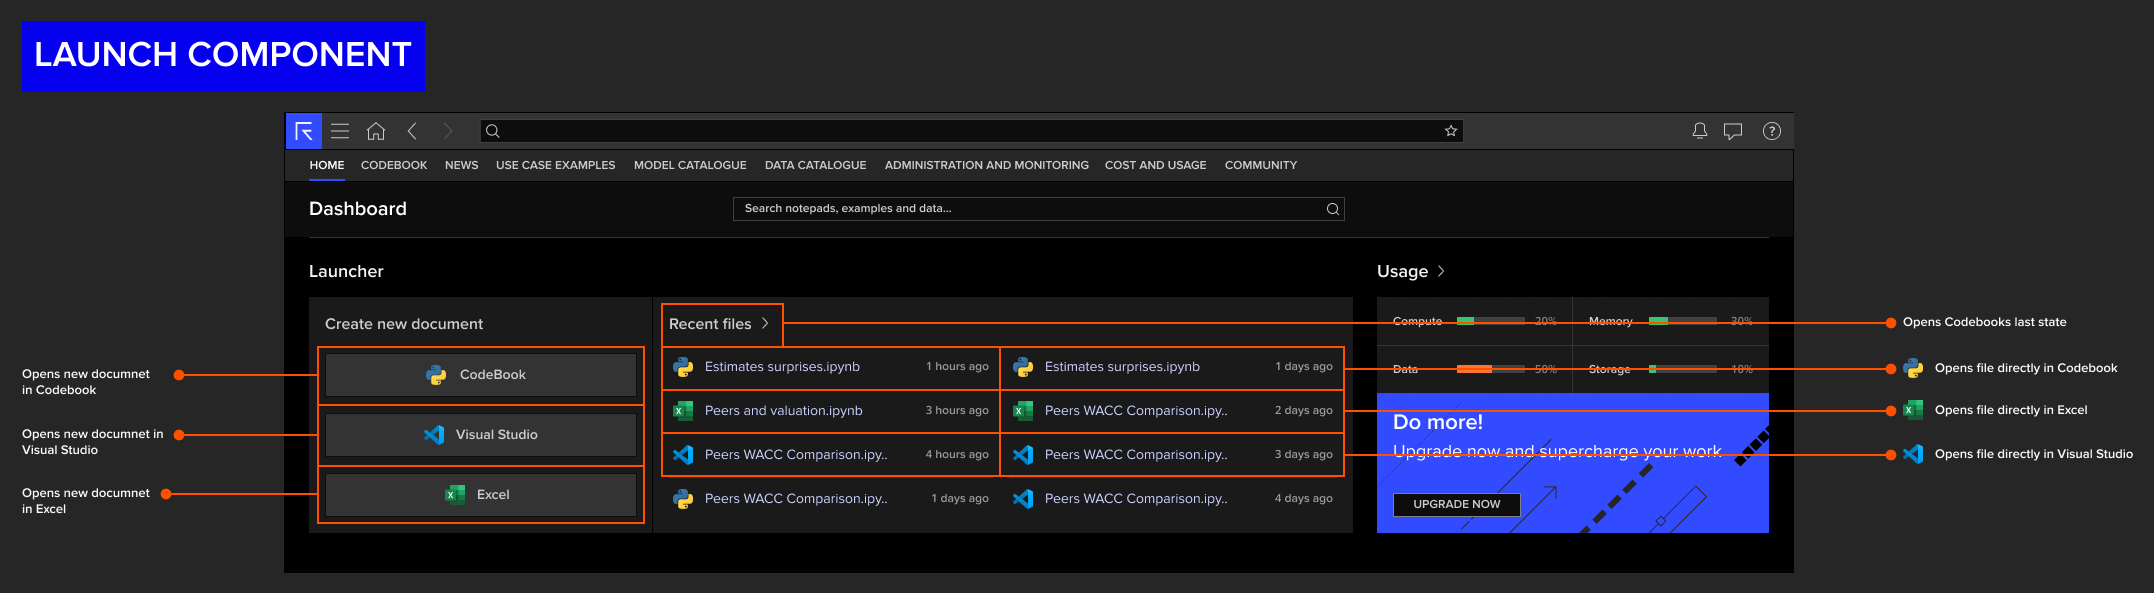The height and width of the screenshot is (593, 2154).
Task: Click the top address search bar
Action: tap(971, 131)
